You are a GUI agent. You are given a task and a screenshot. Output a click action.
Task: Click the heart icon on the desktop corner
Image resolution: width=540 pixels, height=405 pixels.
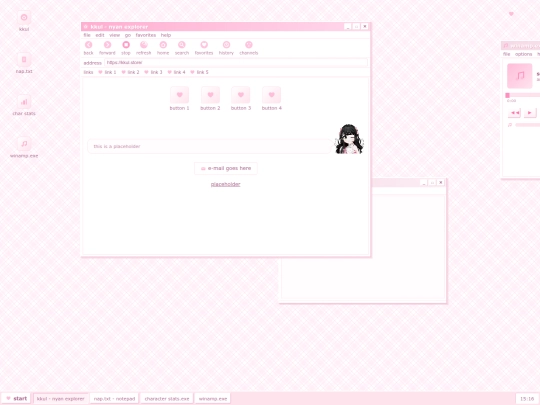pyautogui.click(x=511, y=14)
